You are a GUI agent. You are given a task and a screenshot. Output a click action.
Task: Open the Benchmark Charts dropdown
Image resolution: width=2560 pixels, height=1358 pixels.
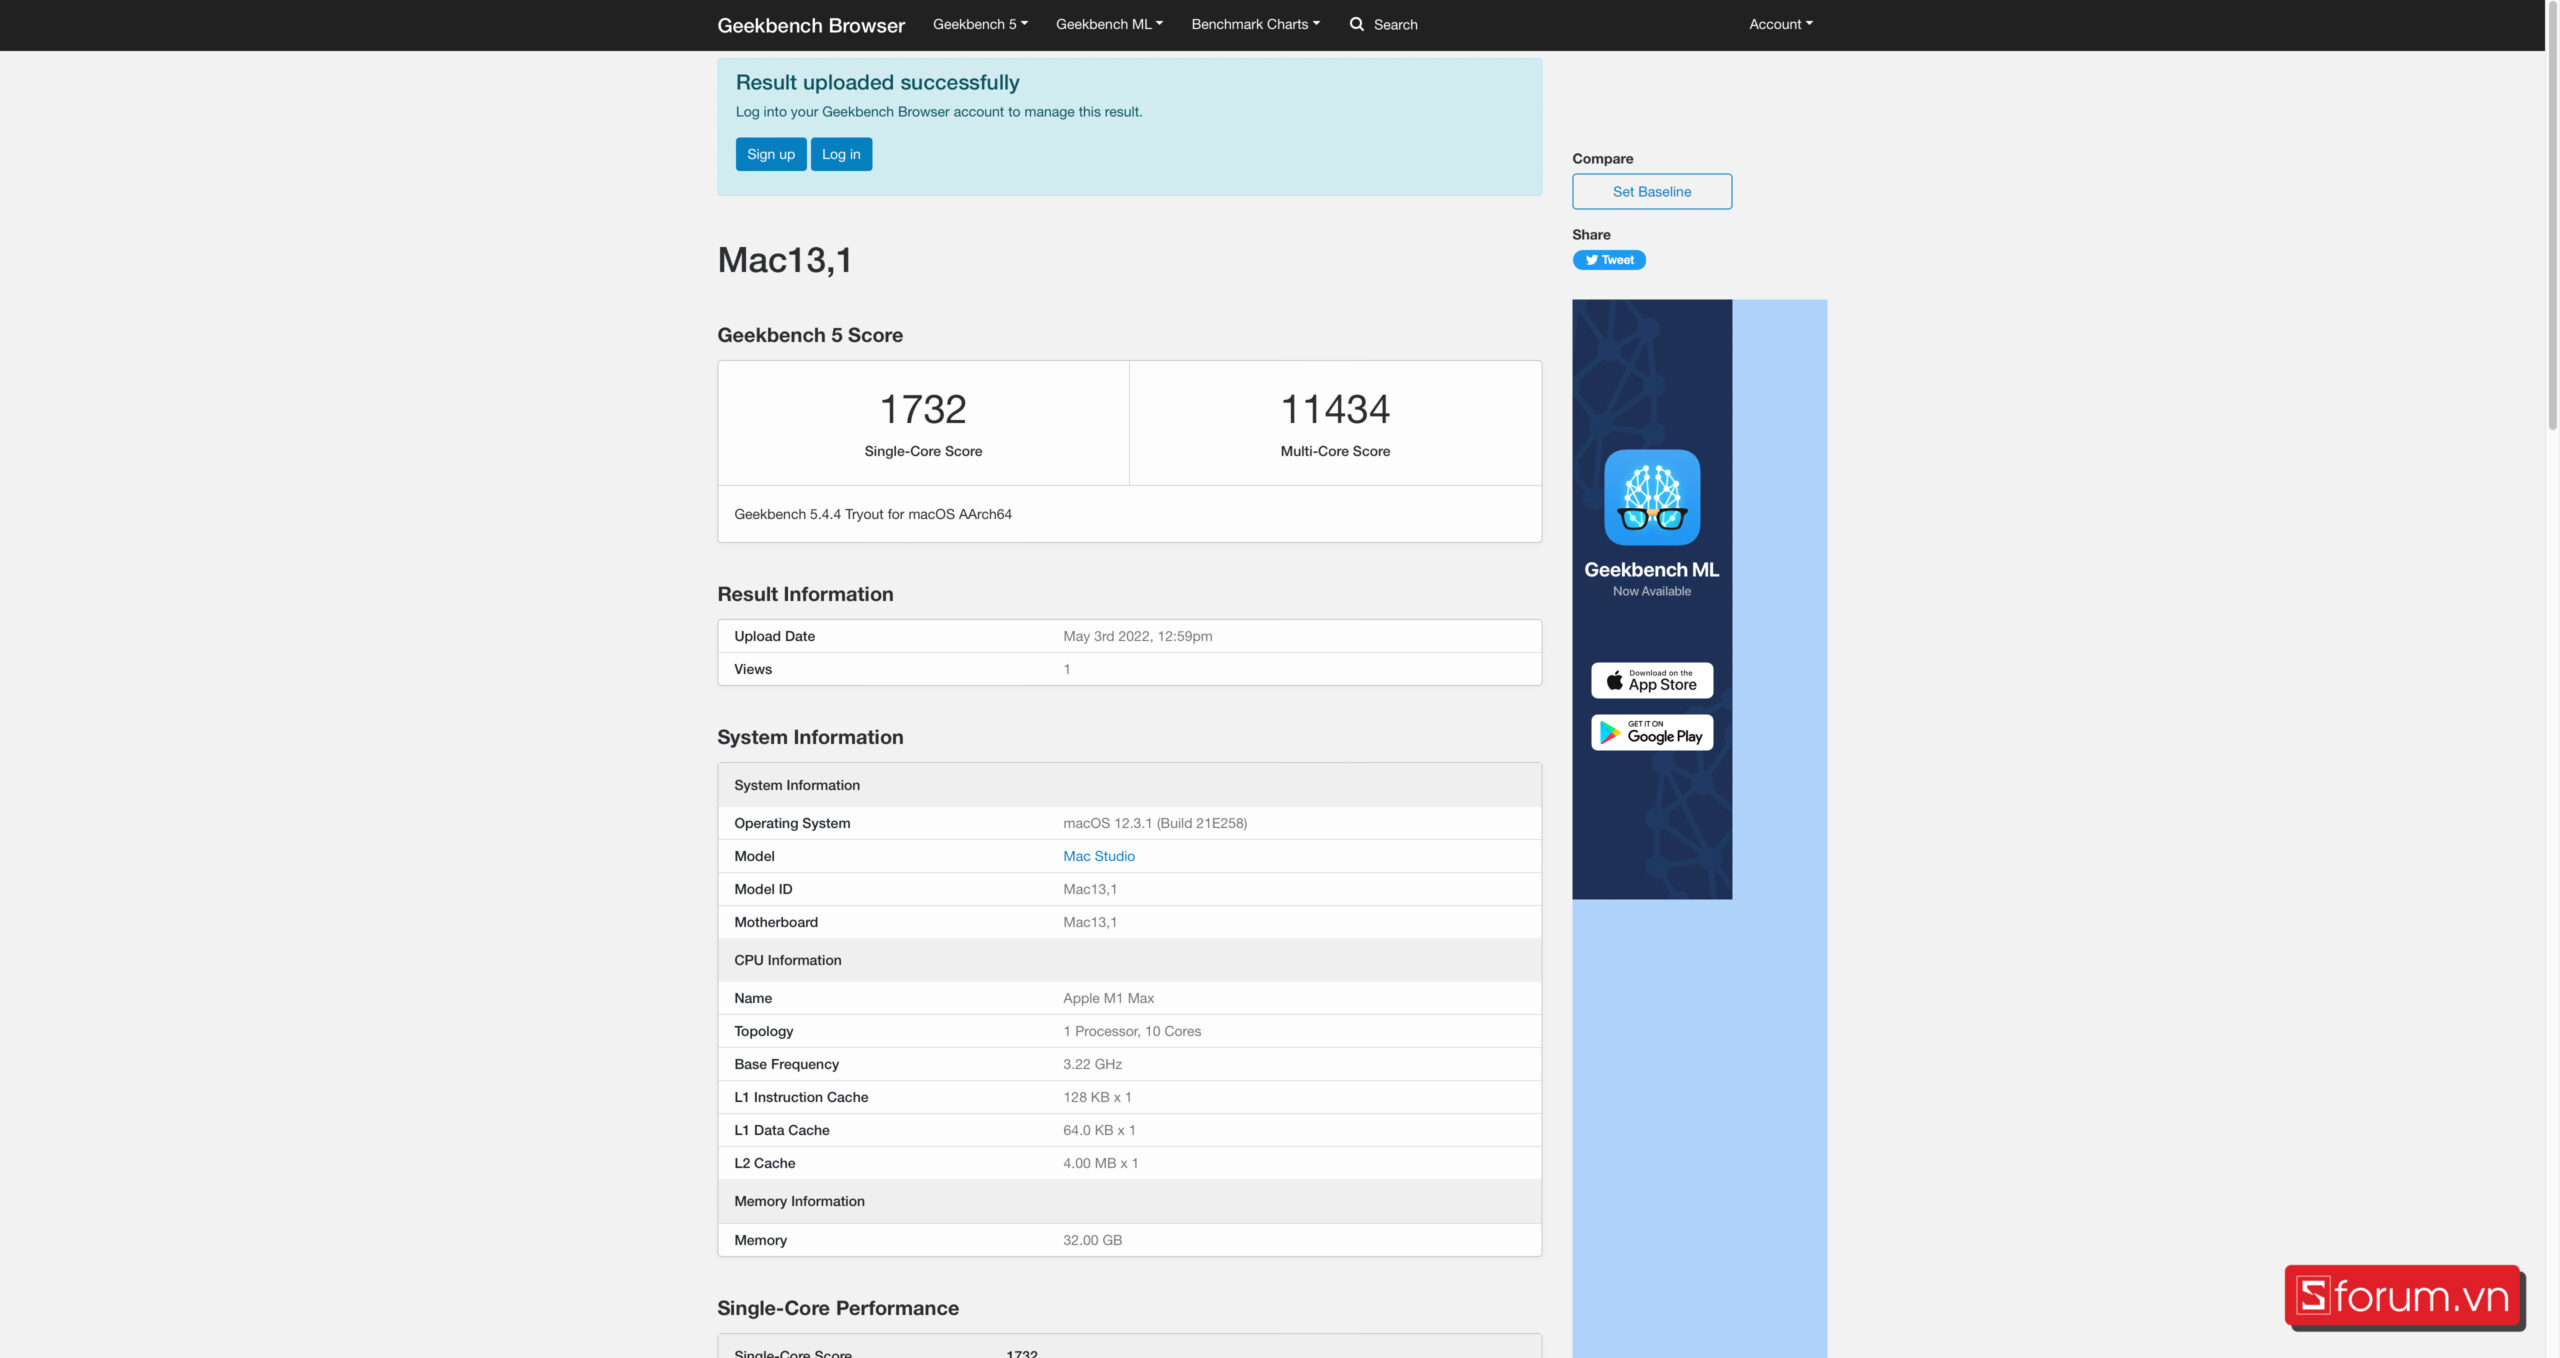point(1254,24)
